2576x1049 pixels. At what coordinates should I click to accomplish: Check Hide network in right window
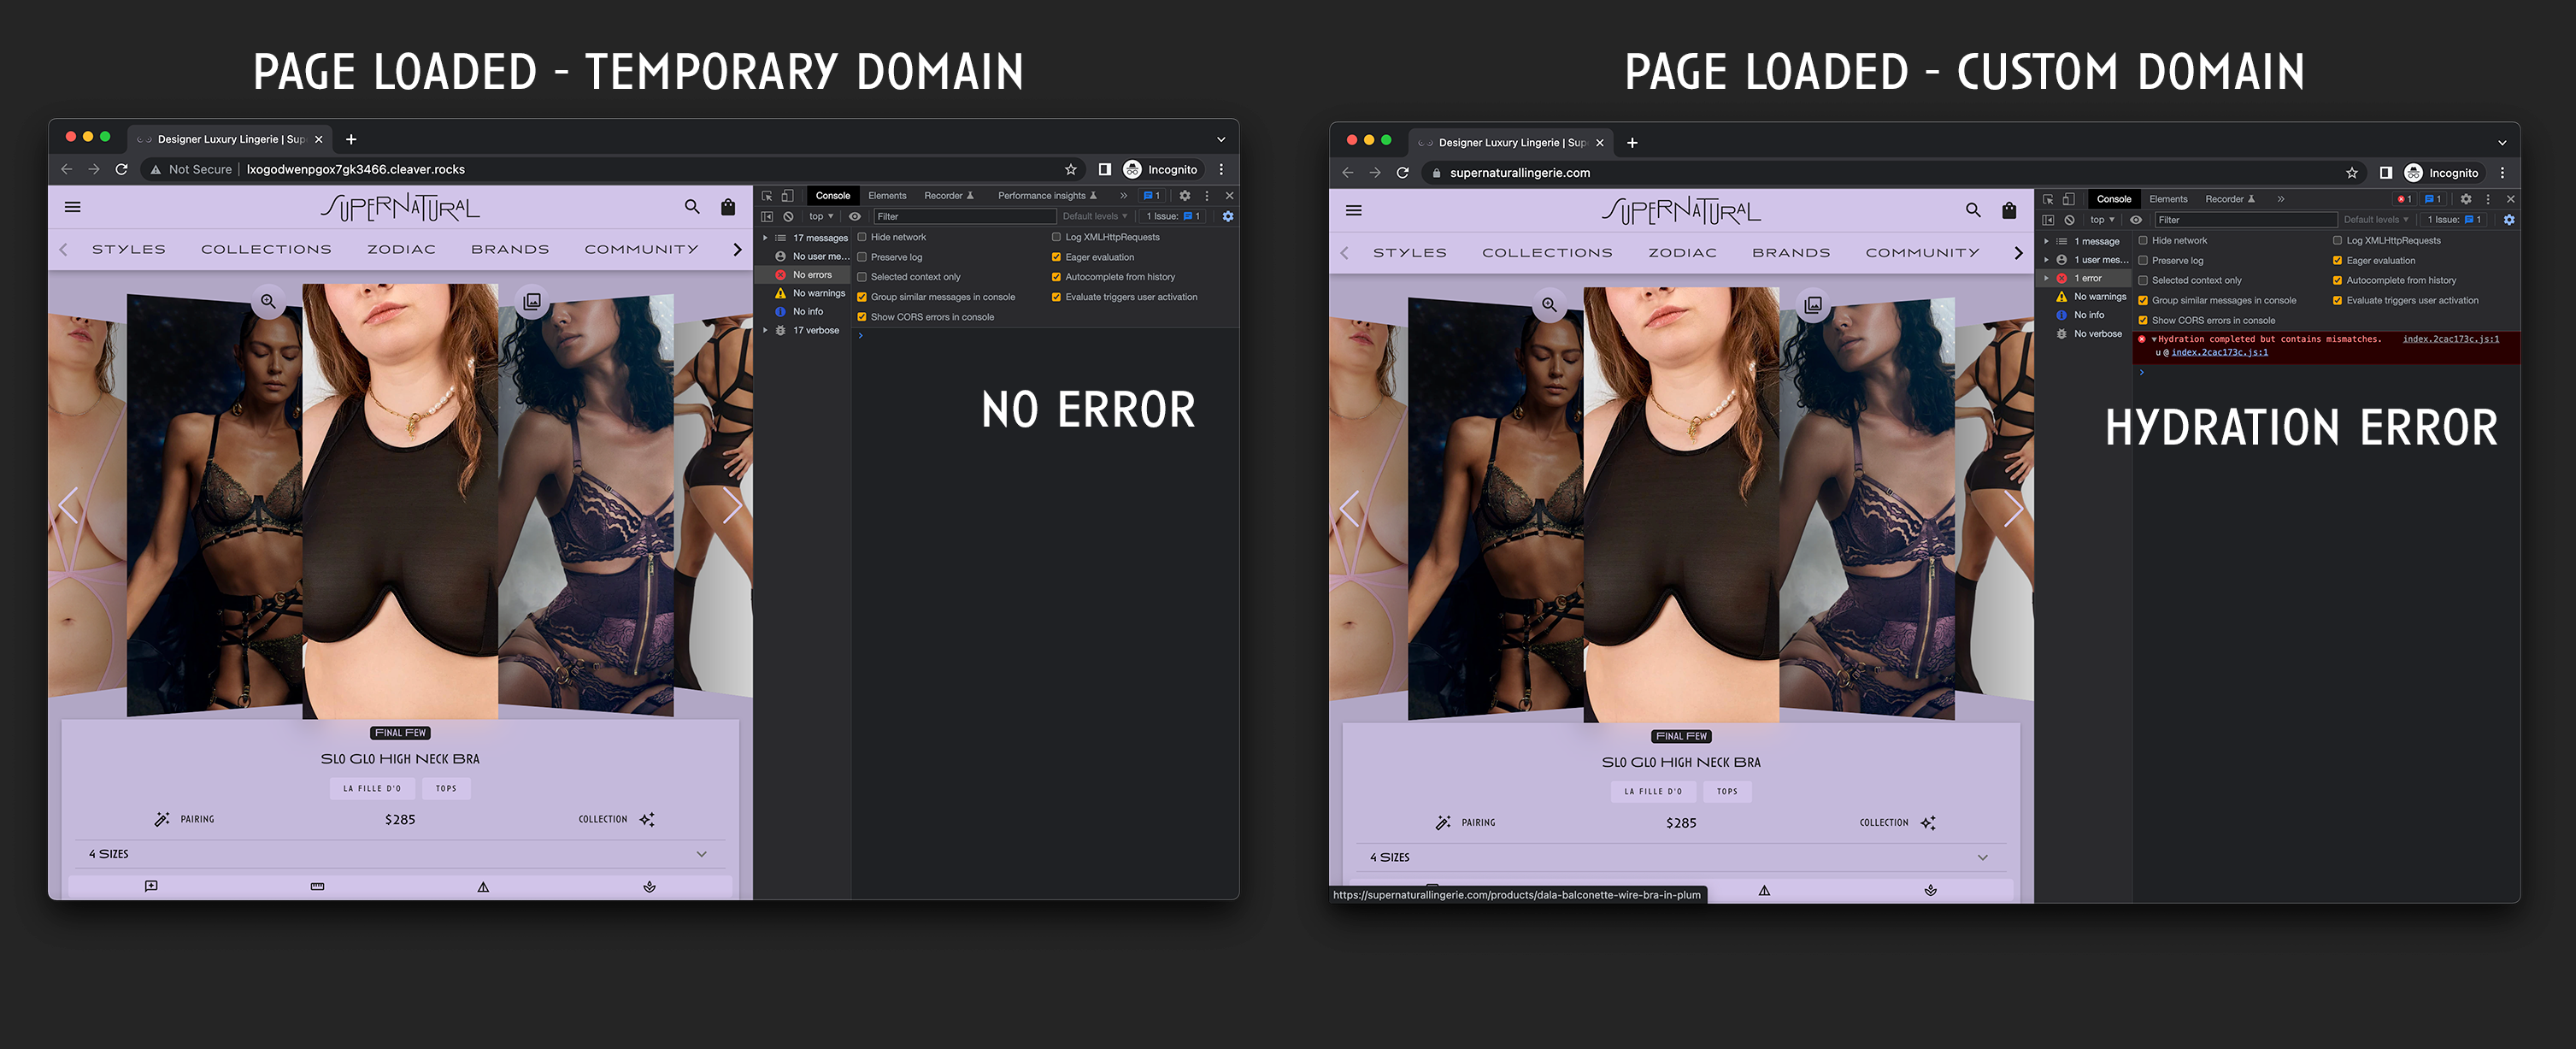pos(2143,241)
